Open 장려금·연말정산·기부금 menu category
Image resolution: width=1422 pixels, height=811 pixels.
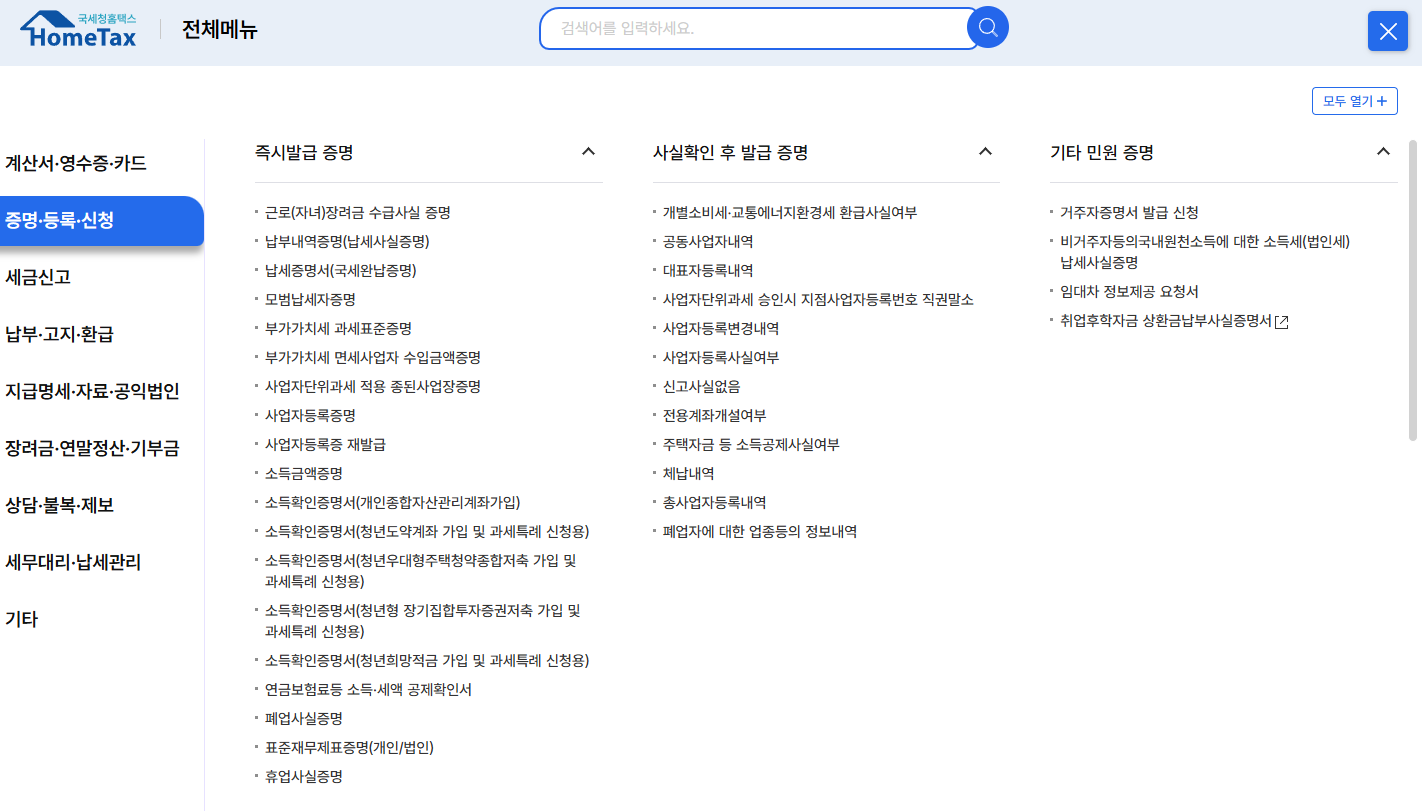coord(92,448)
